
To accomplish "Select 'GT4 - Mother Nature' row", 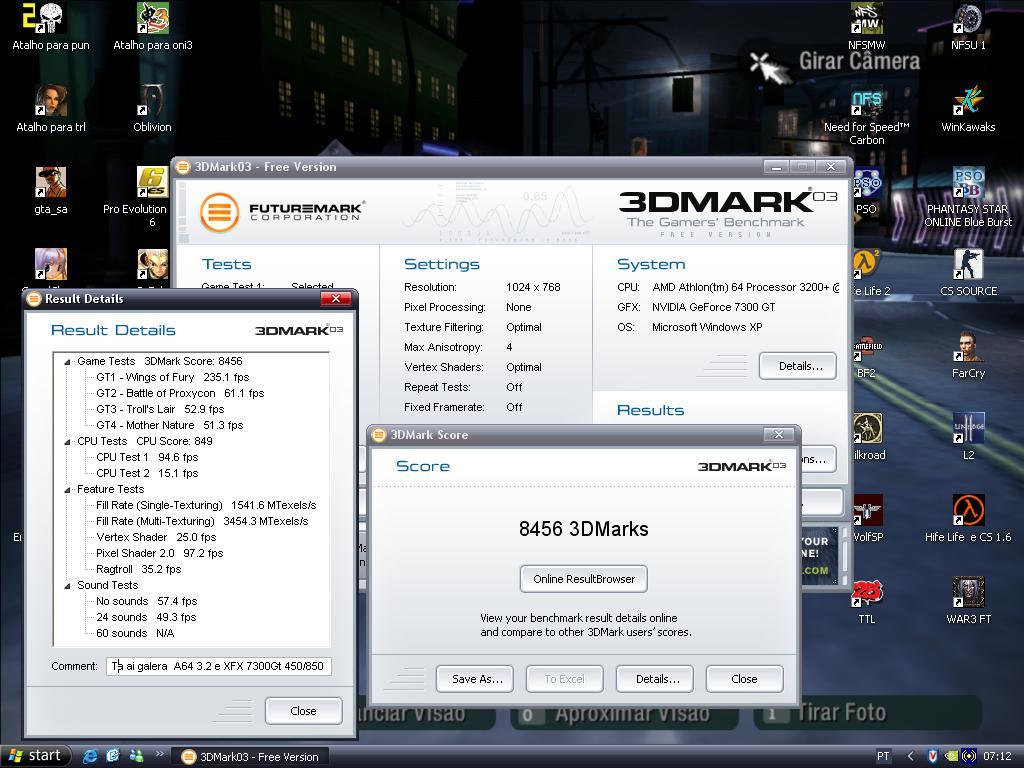I will [x=170, y=425].
